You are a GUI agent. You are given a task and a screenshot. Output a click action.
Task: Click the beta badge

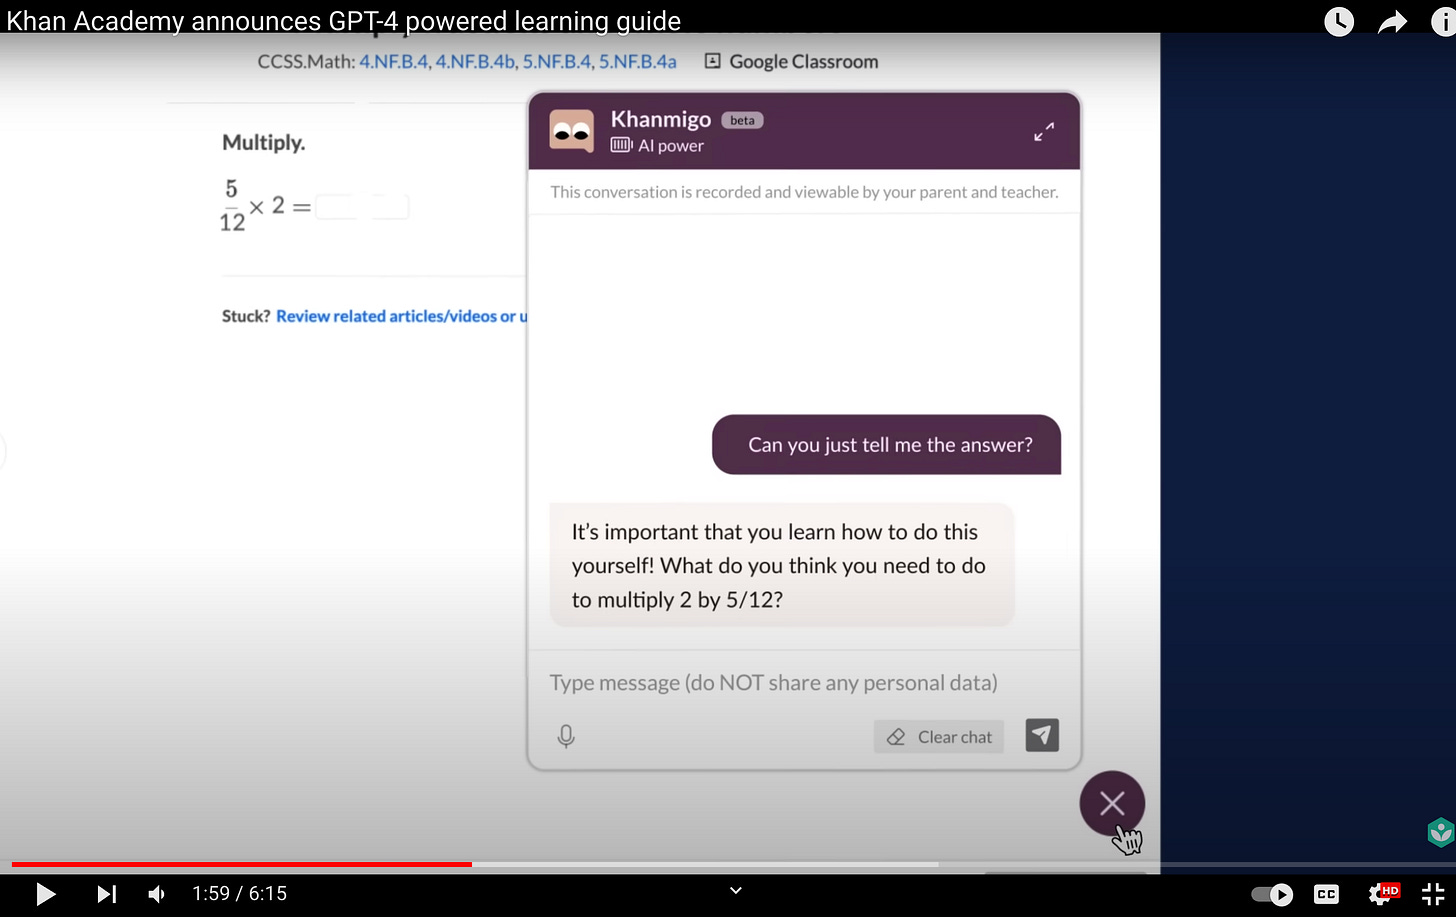click(742, 120)
